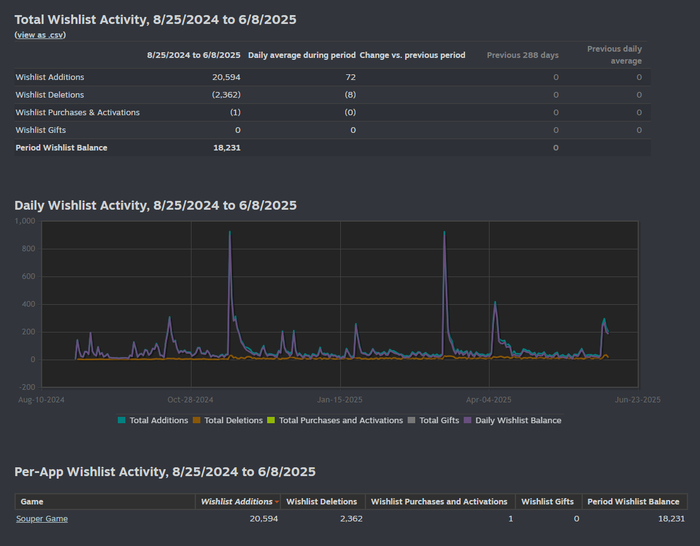
Task: Click the sort arrow beside Wishlist Additions header
Action: click(x=277, y=502)
